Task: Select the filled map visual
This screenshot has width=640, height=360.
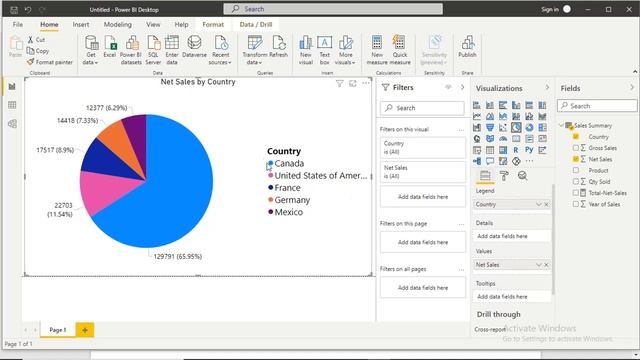Action: click(x=490, y=139)
